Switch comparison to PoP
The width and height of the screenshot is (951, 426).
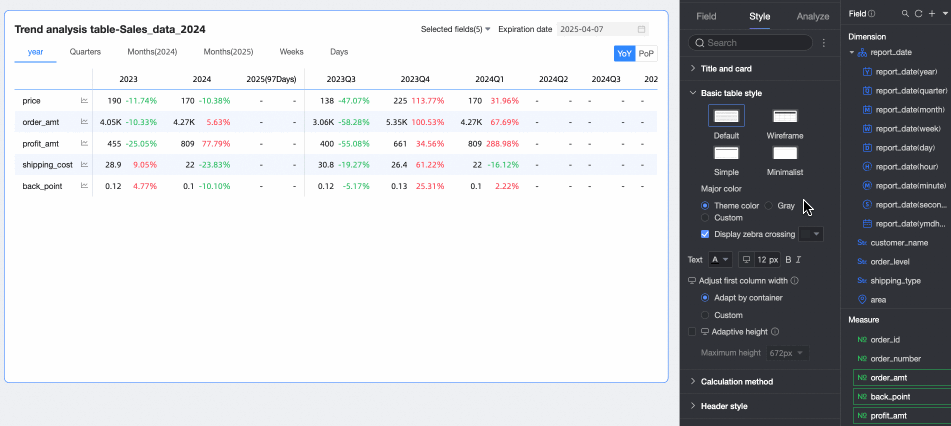646,53
